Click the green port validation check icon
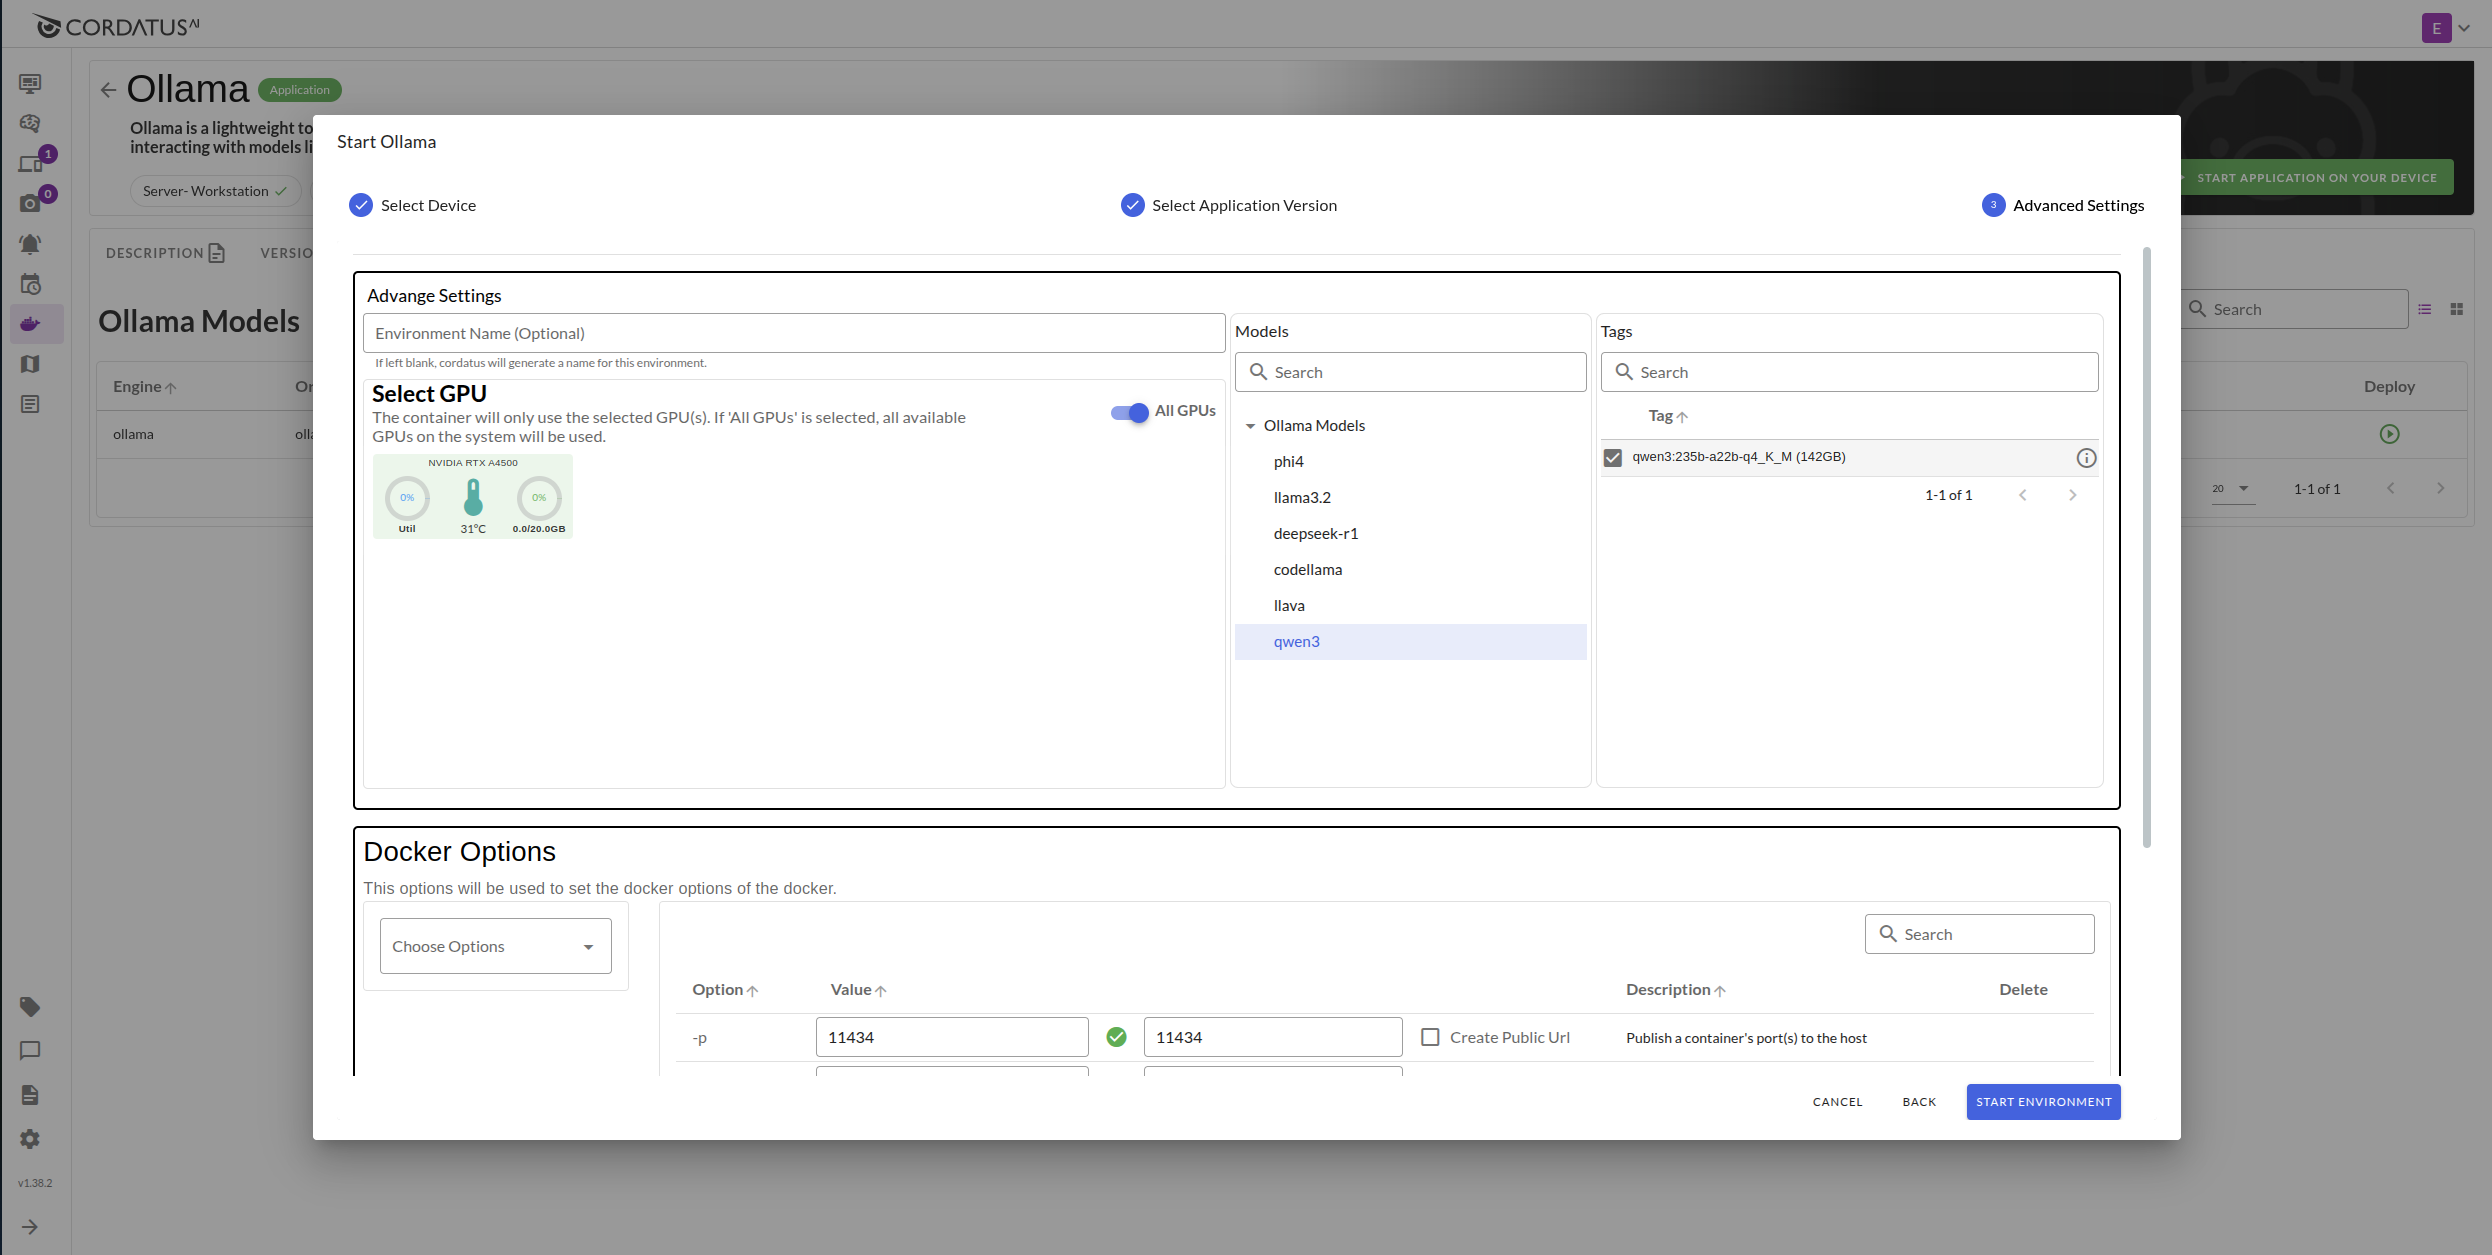The image size is (2492, 1255). (x=1116, y=1037)
